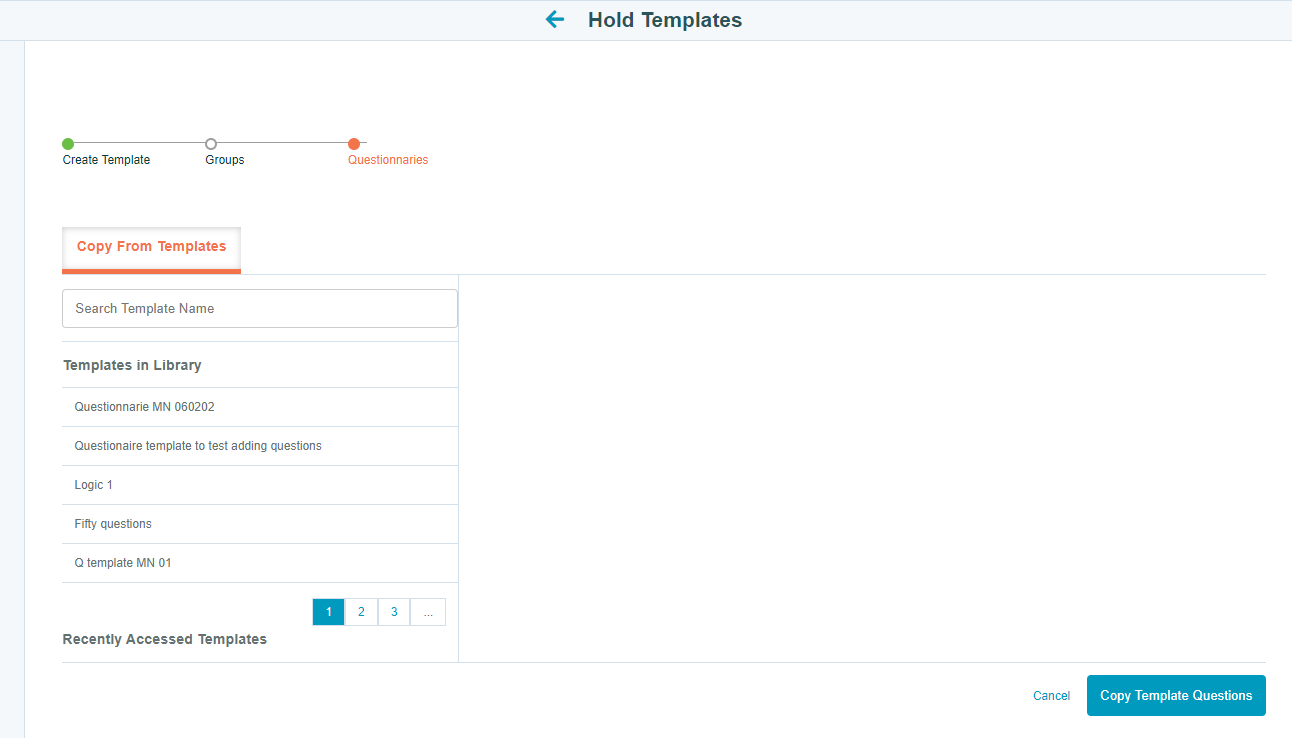
Task: Open more pages with ellipsis button
Action: (x=428, y=612)
